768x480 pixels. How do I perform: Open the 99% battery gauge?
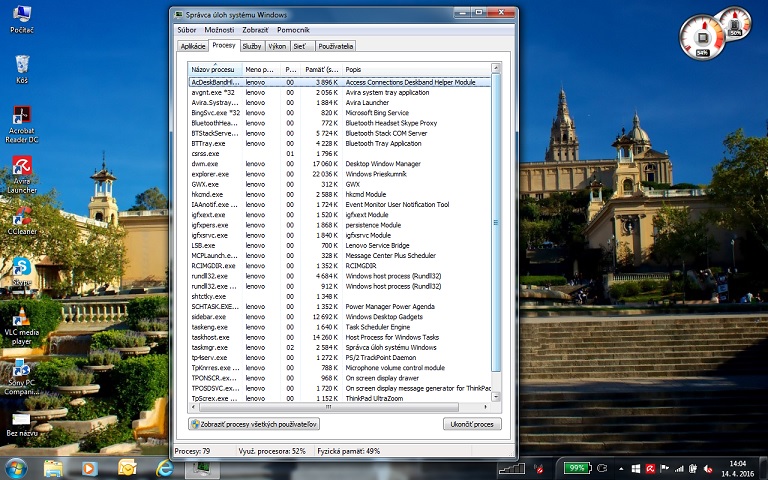[x=577, y=468]
